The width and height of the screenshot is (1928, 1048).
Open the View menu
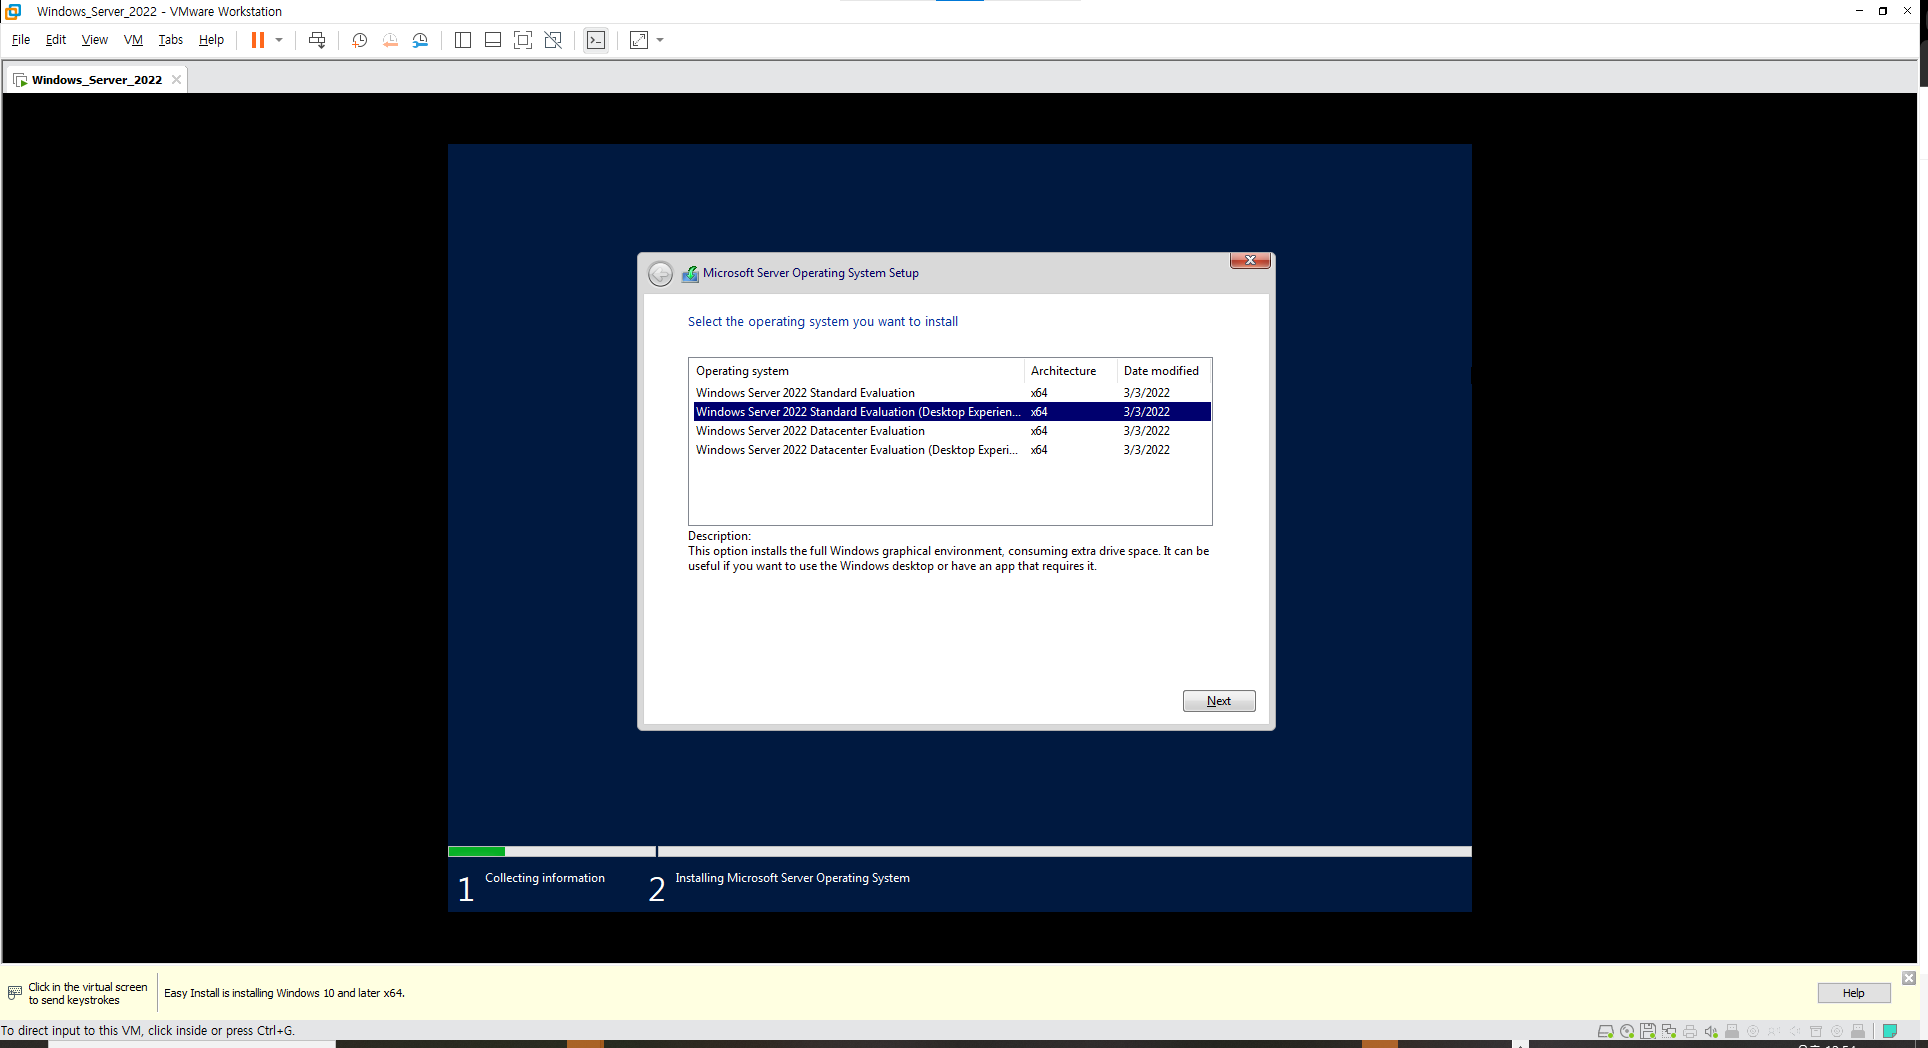(95, 40)
